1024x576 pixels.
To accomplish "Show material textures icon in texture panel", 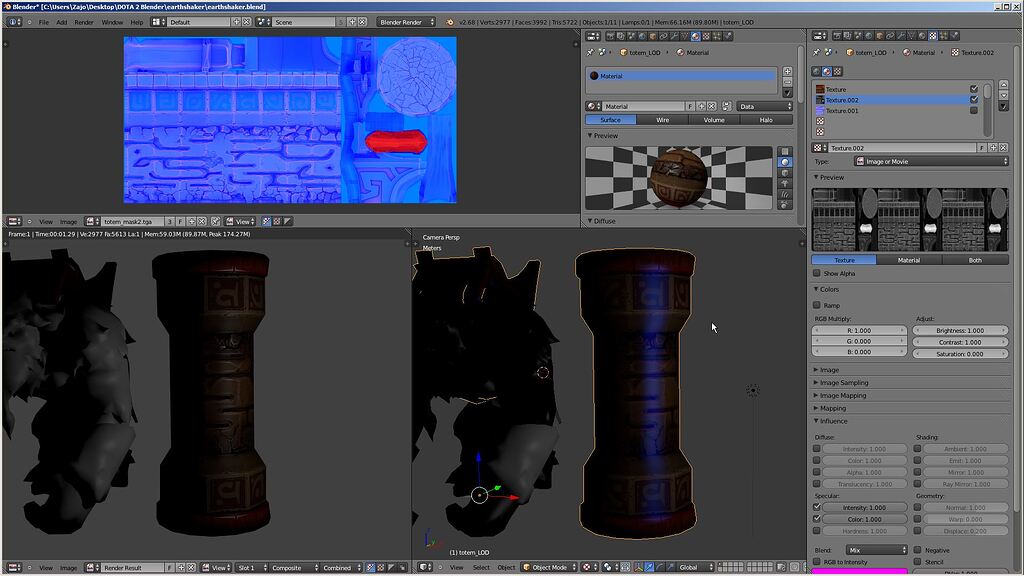I will click(827, 71).
